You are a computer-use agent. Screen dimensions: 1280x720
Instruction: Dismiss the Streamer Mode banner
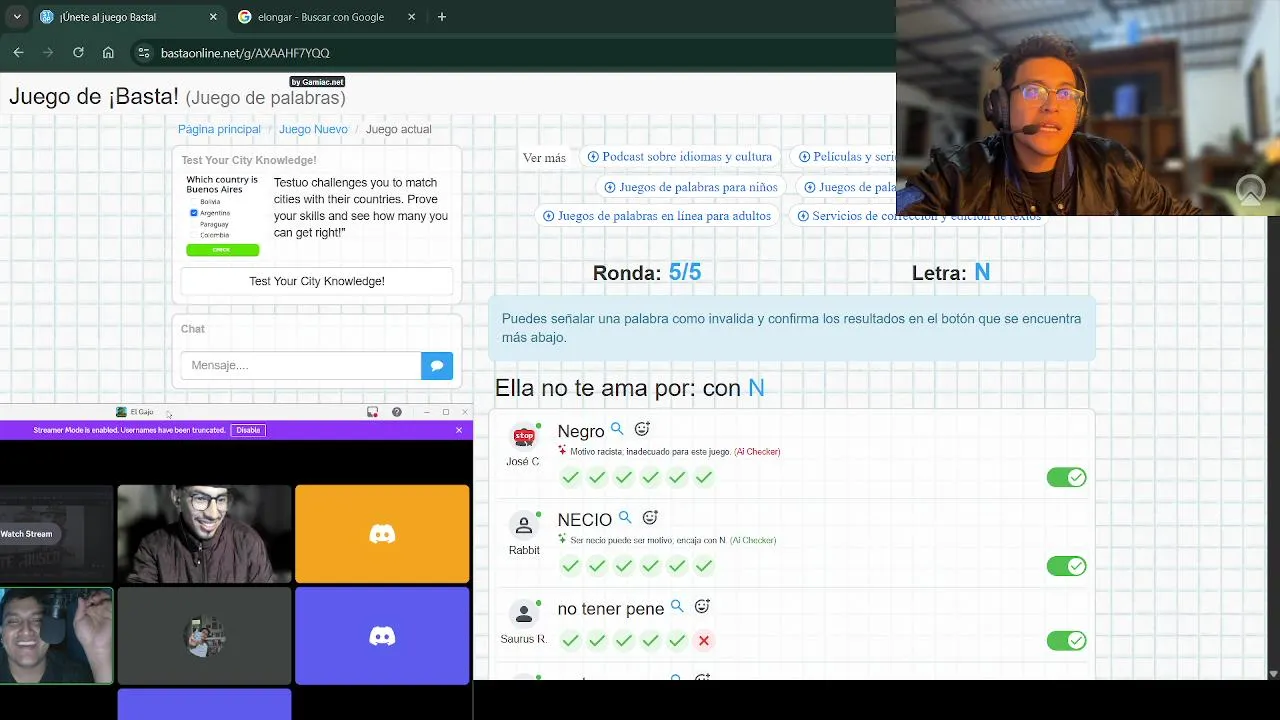point(459,430)
